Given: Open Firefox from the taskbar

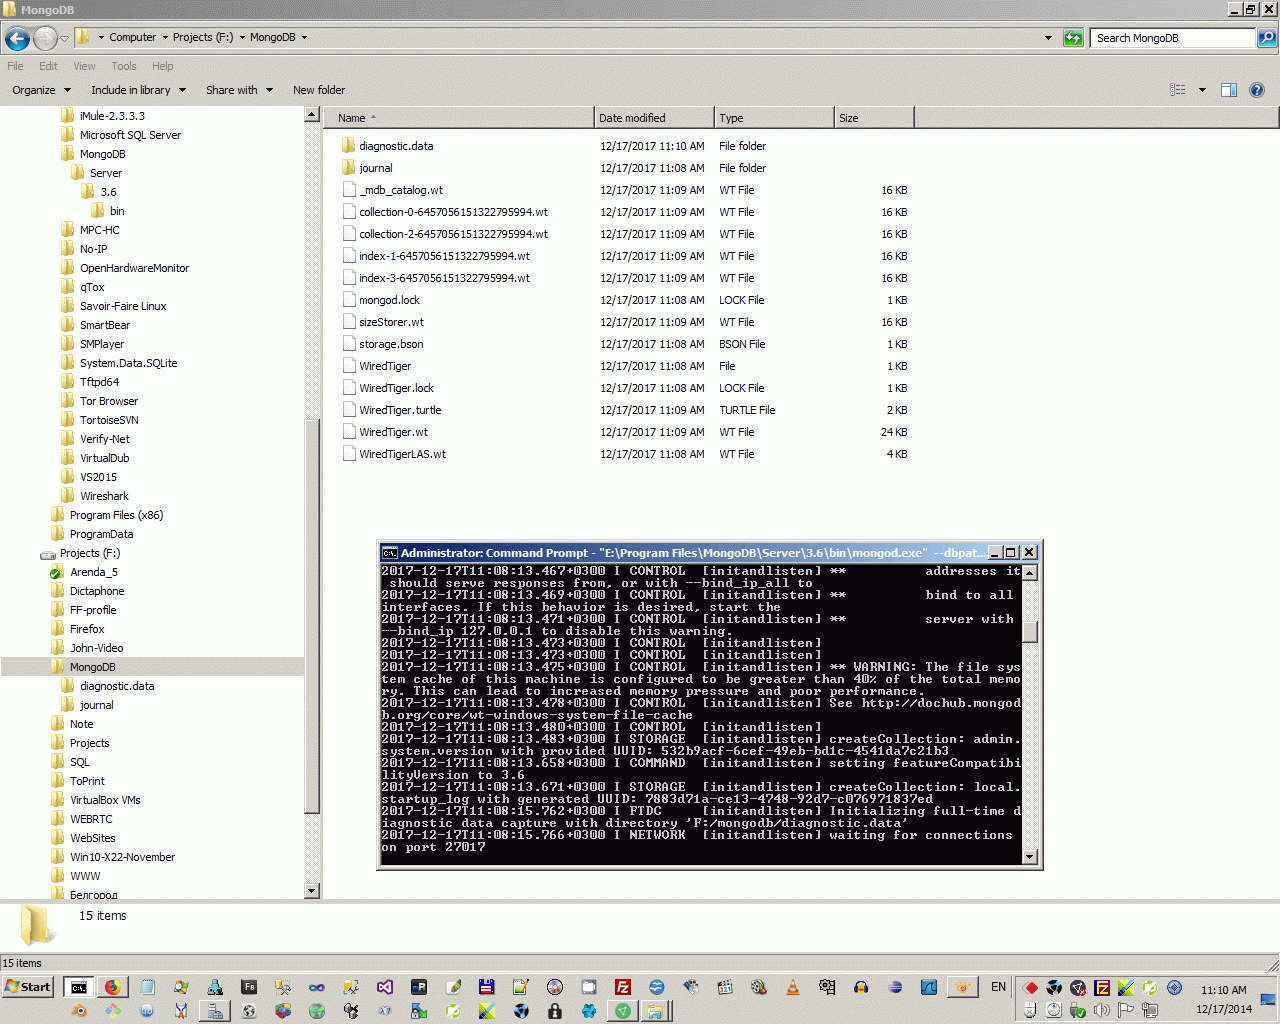Looking at the screenshot, I should [x=112, y=987].
